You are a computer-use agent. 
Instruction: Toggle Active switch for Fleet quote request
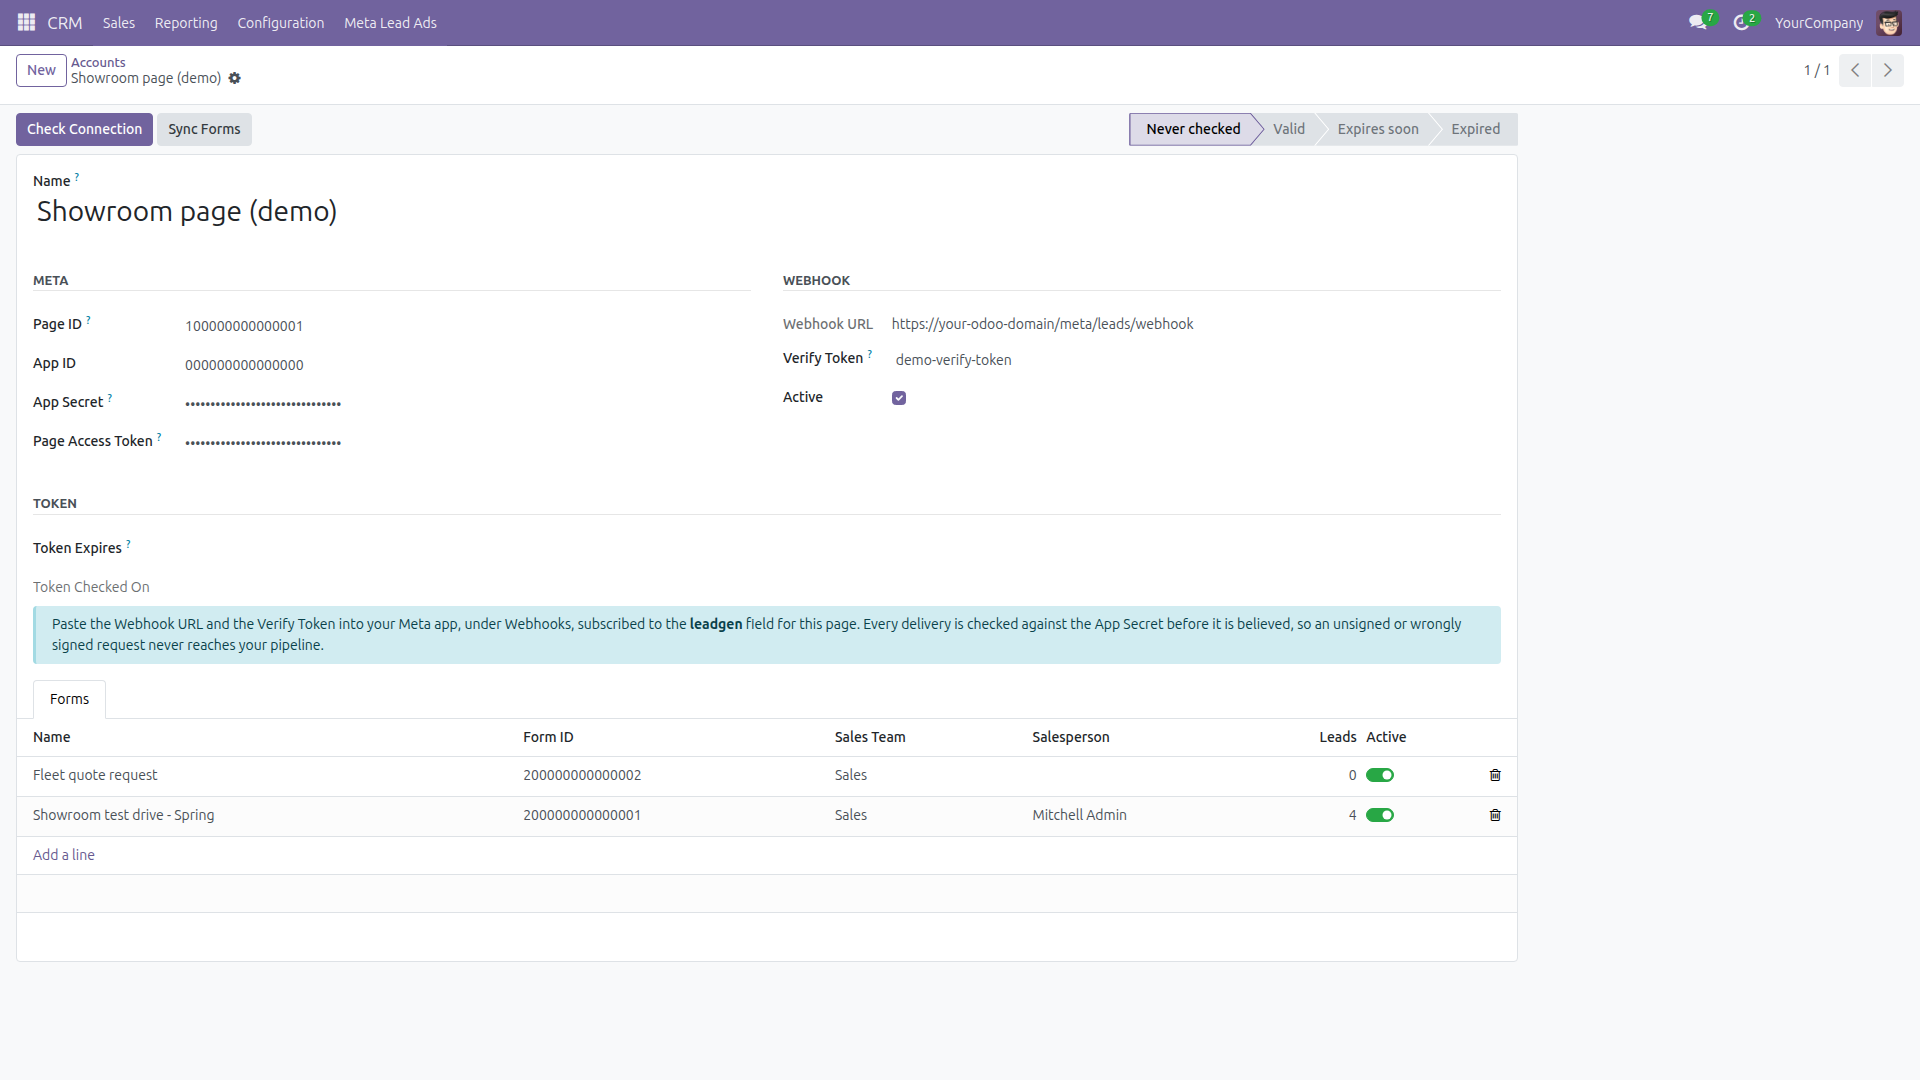point(1380,775)
